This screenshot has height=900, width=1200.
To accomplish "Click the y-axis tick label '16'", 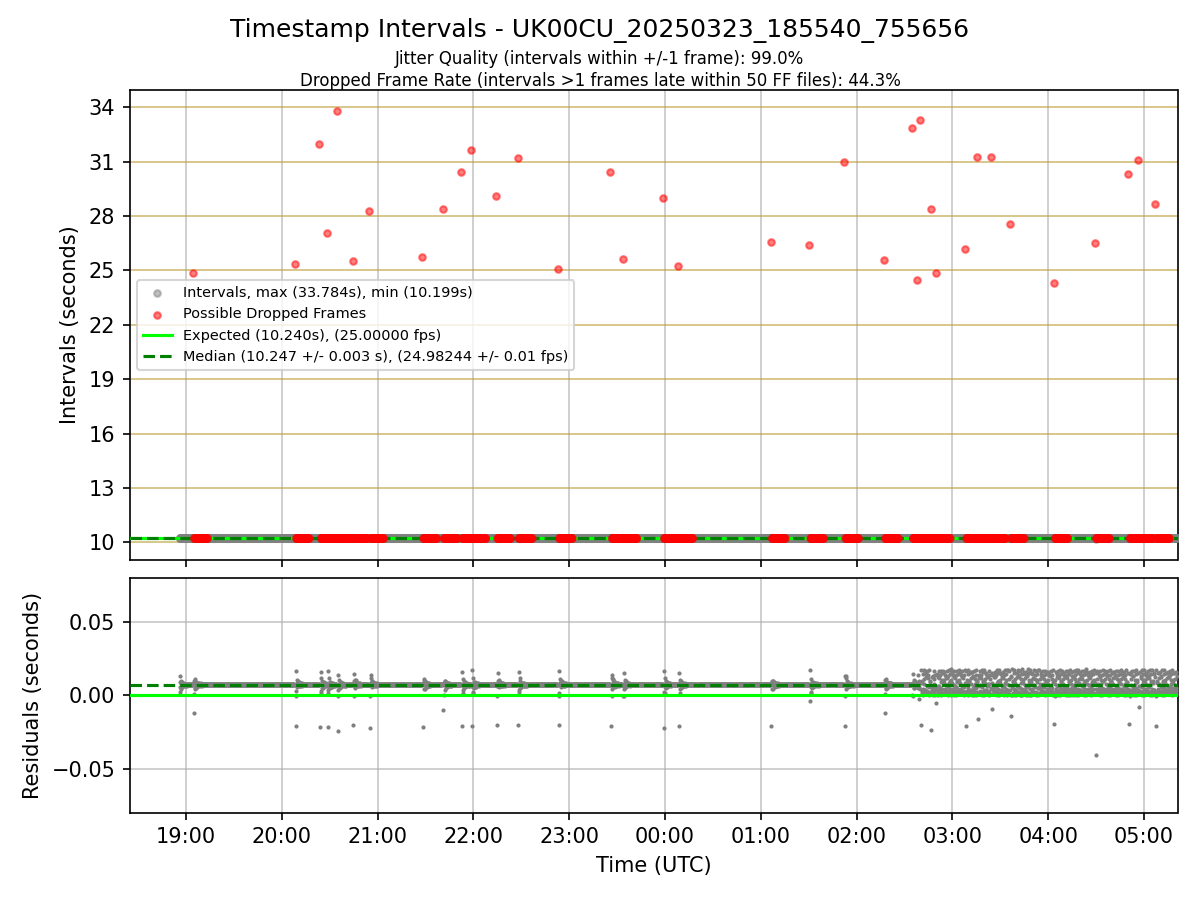I will (x=103, y=434).
